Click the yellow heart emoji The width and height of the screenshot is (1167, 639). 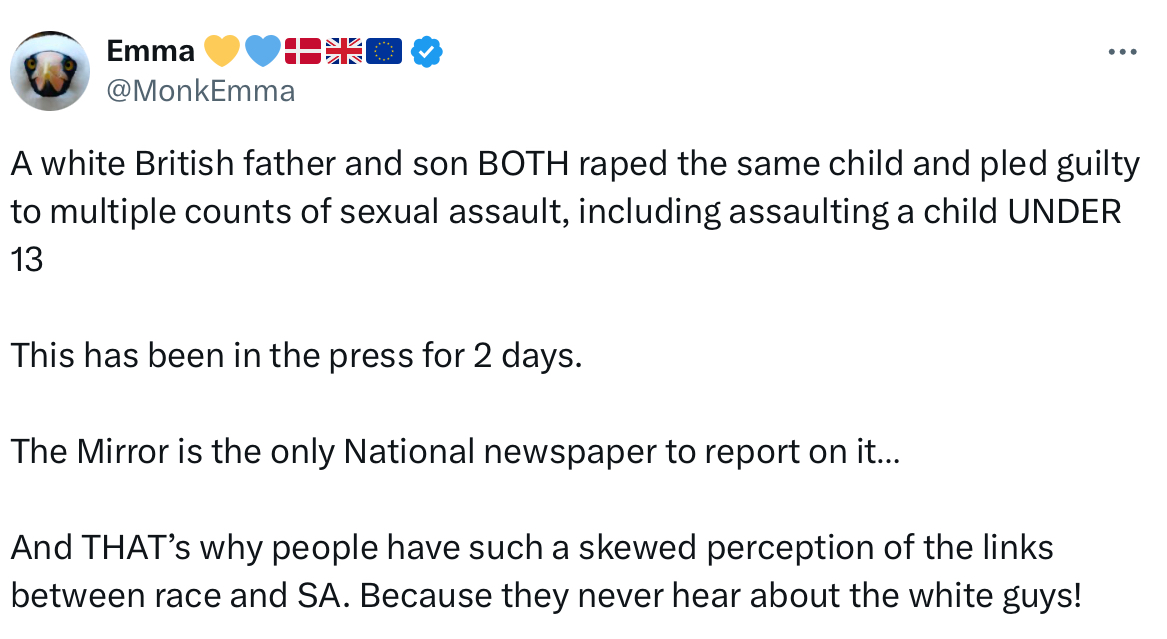(x=221, y=50)
